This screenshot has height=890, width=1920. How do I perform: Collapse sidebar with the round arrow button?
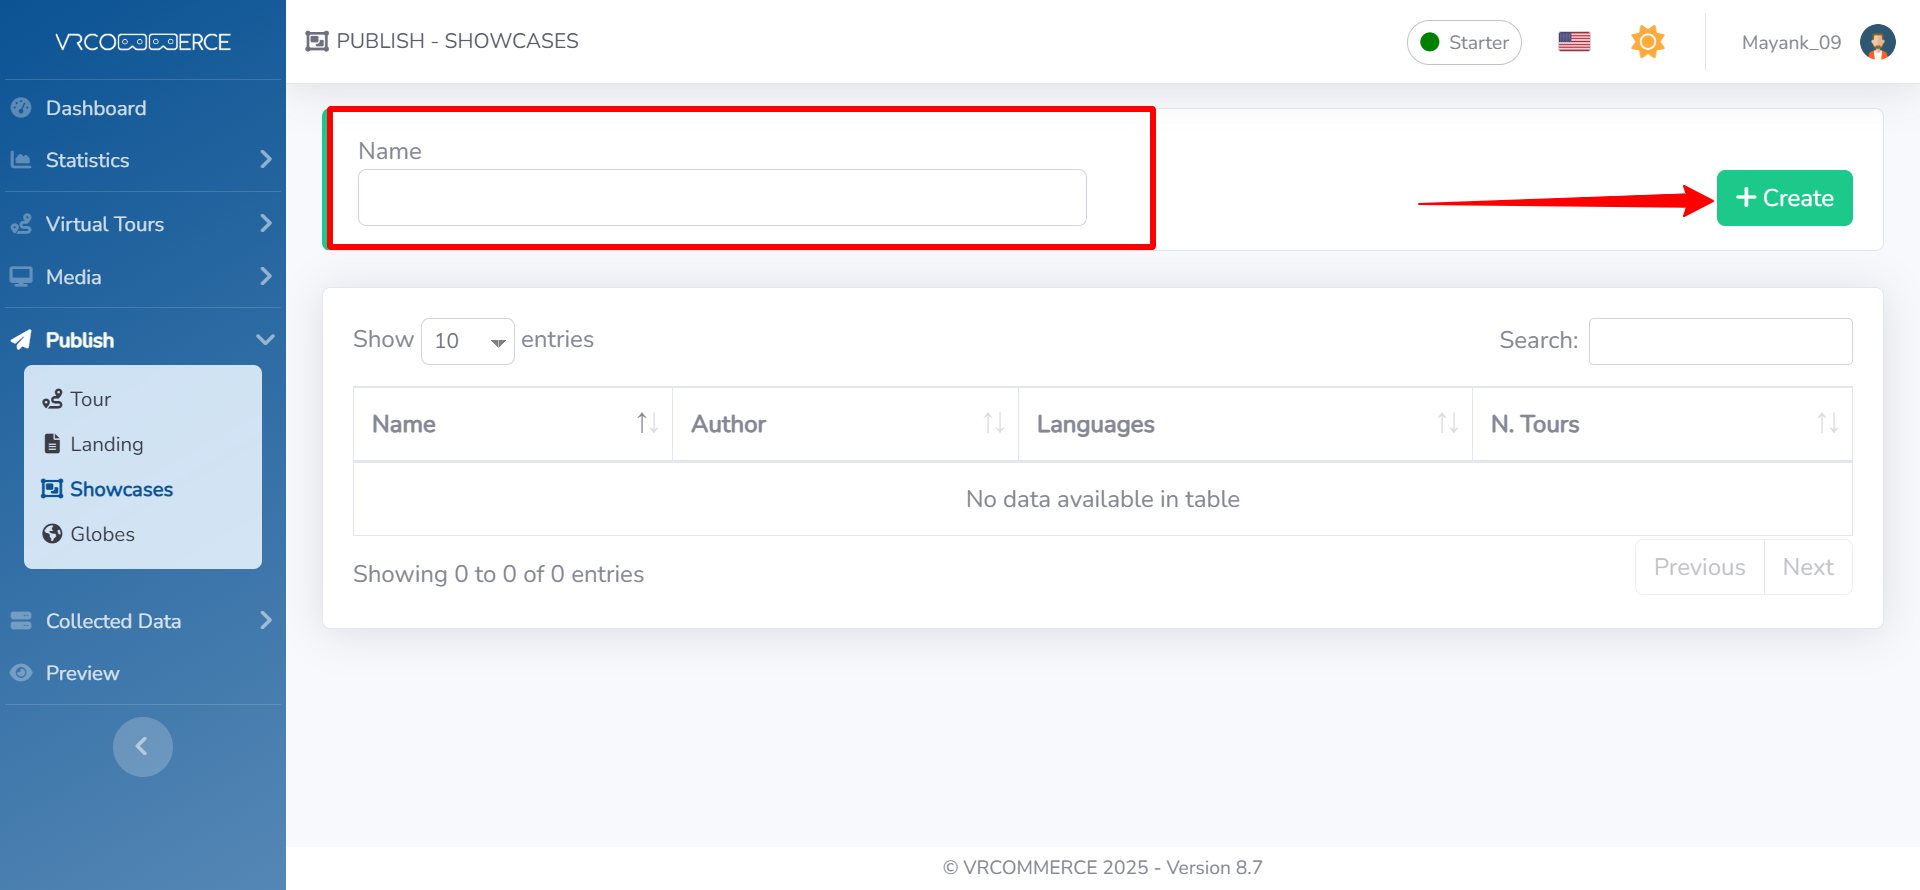(x=142, y=746)
